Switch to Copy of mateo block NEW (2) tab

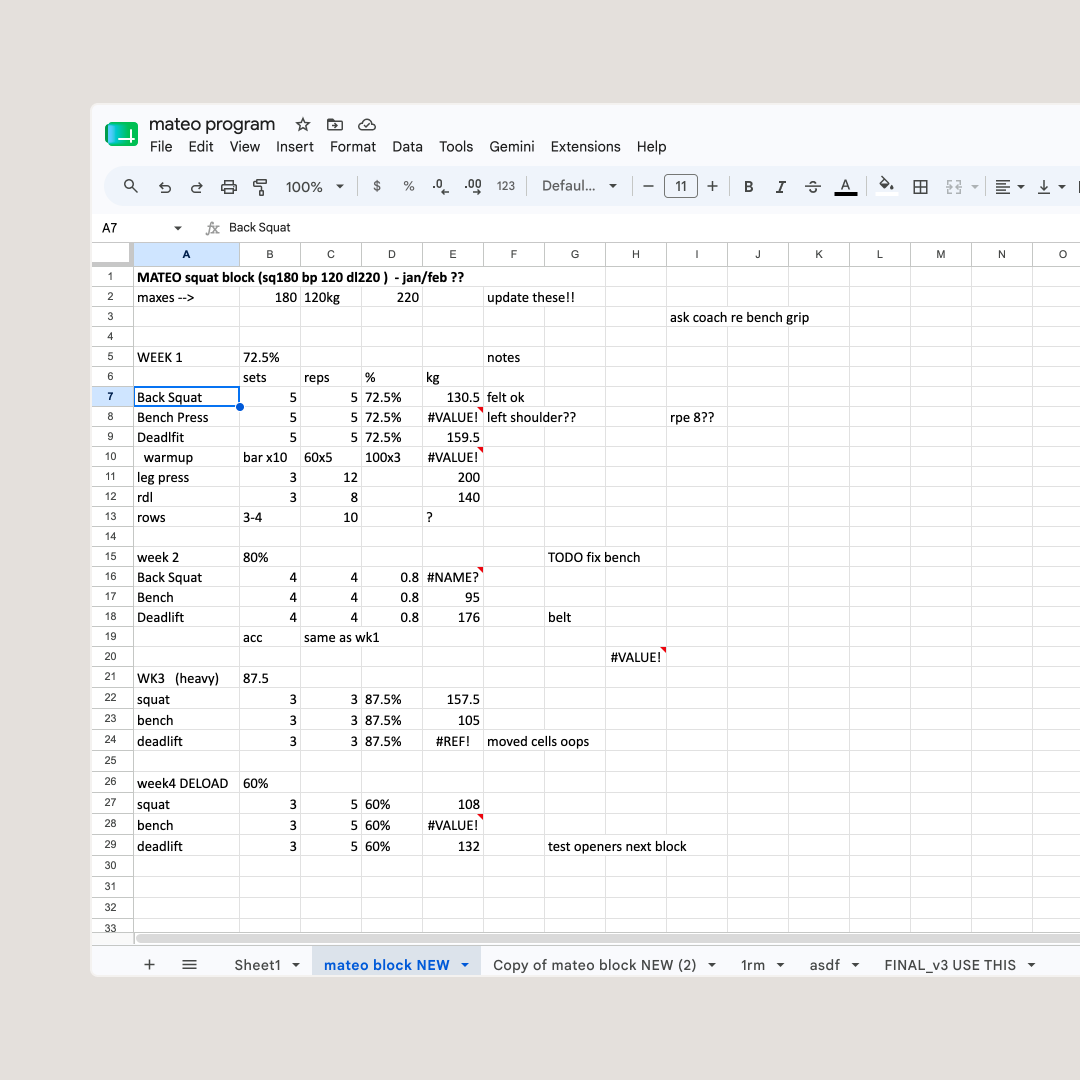[594, 965]
